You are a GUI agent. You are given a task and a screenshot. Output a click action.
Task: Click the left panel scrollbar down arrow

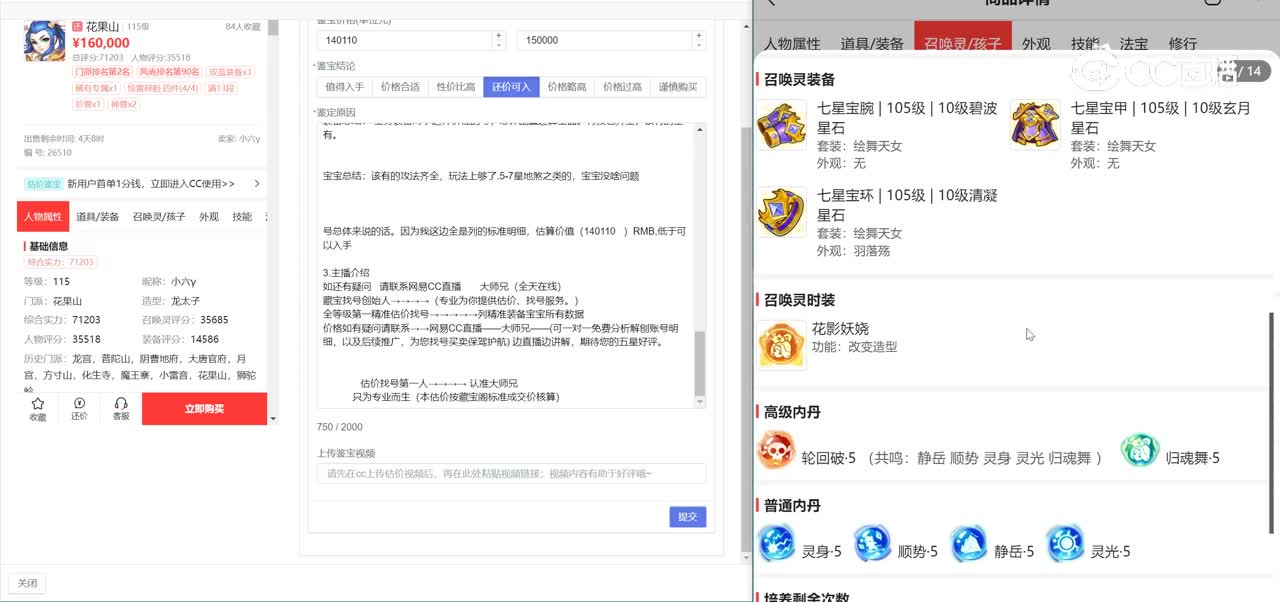273,419
